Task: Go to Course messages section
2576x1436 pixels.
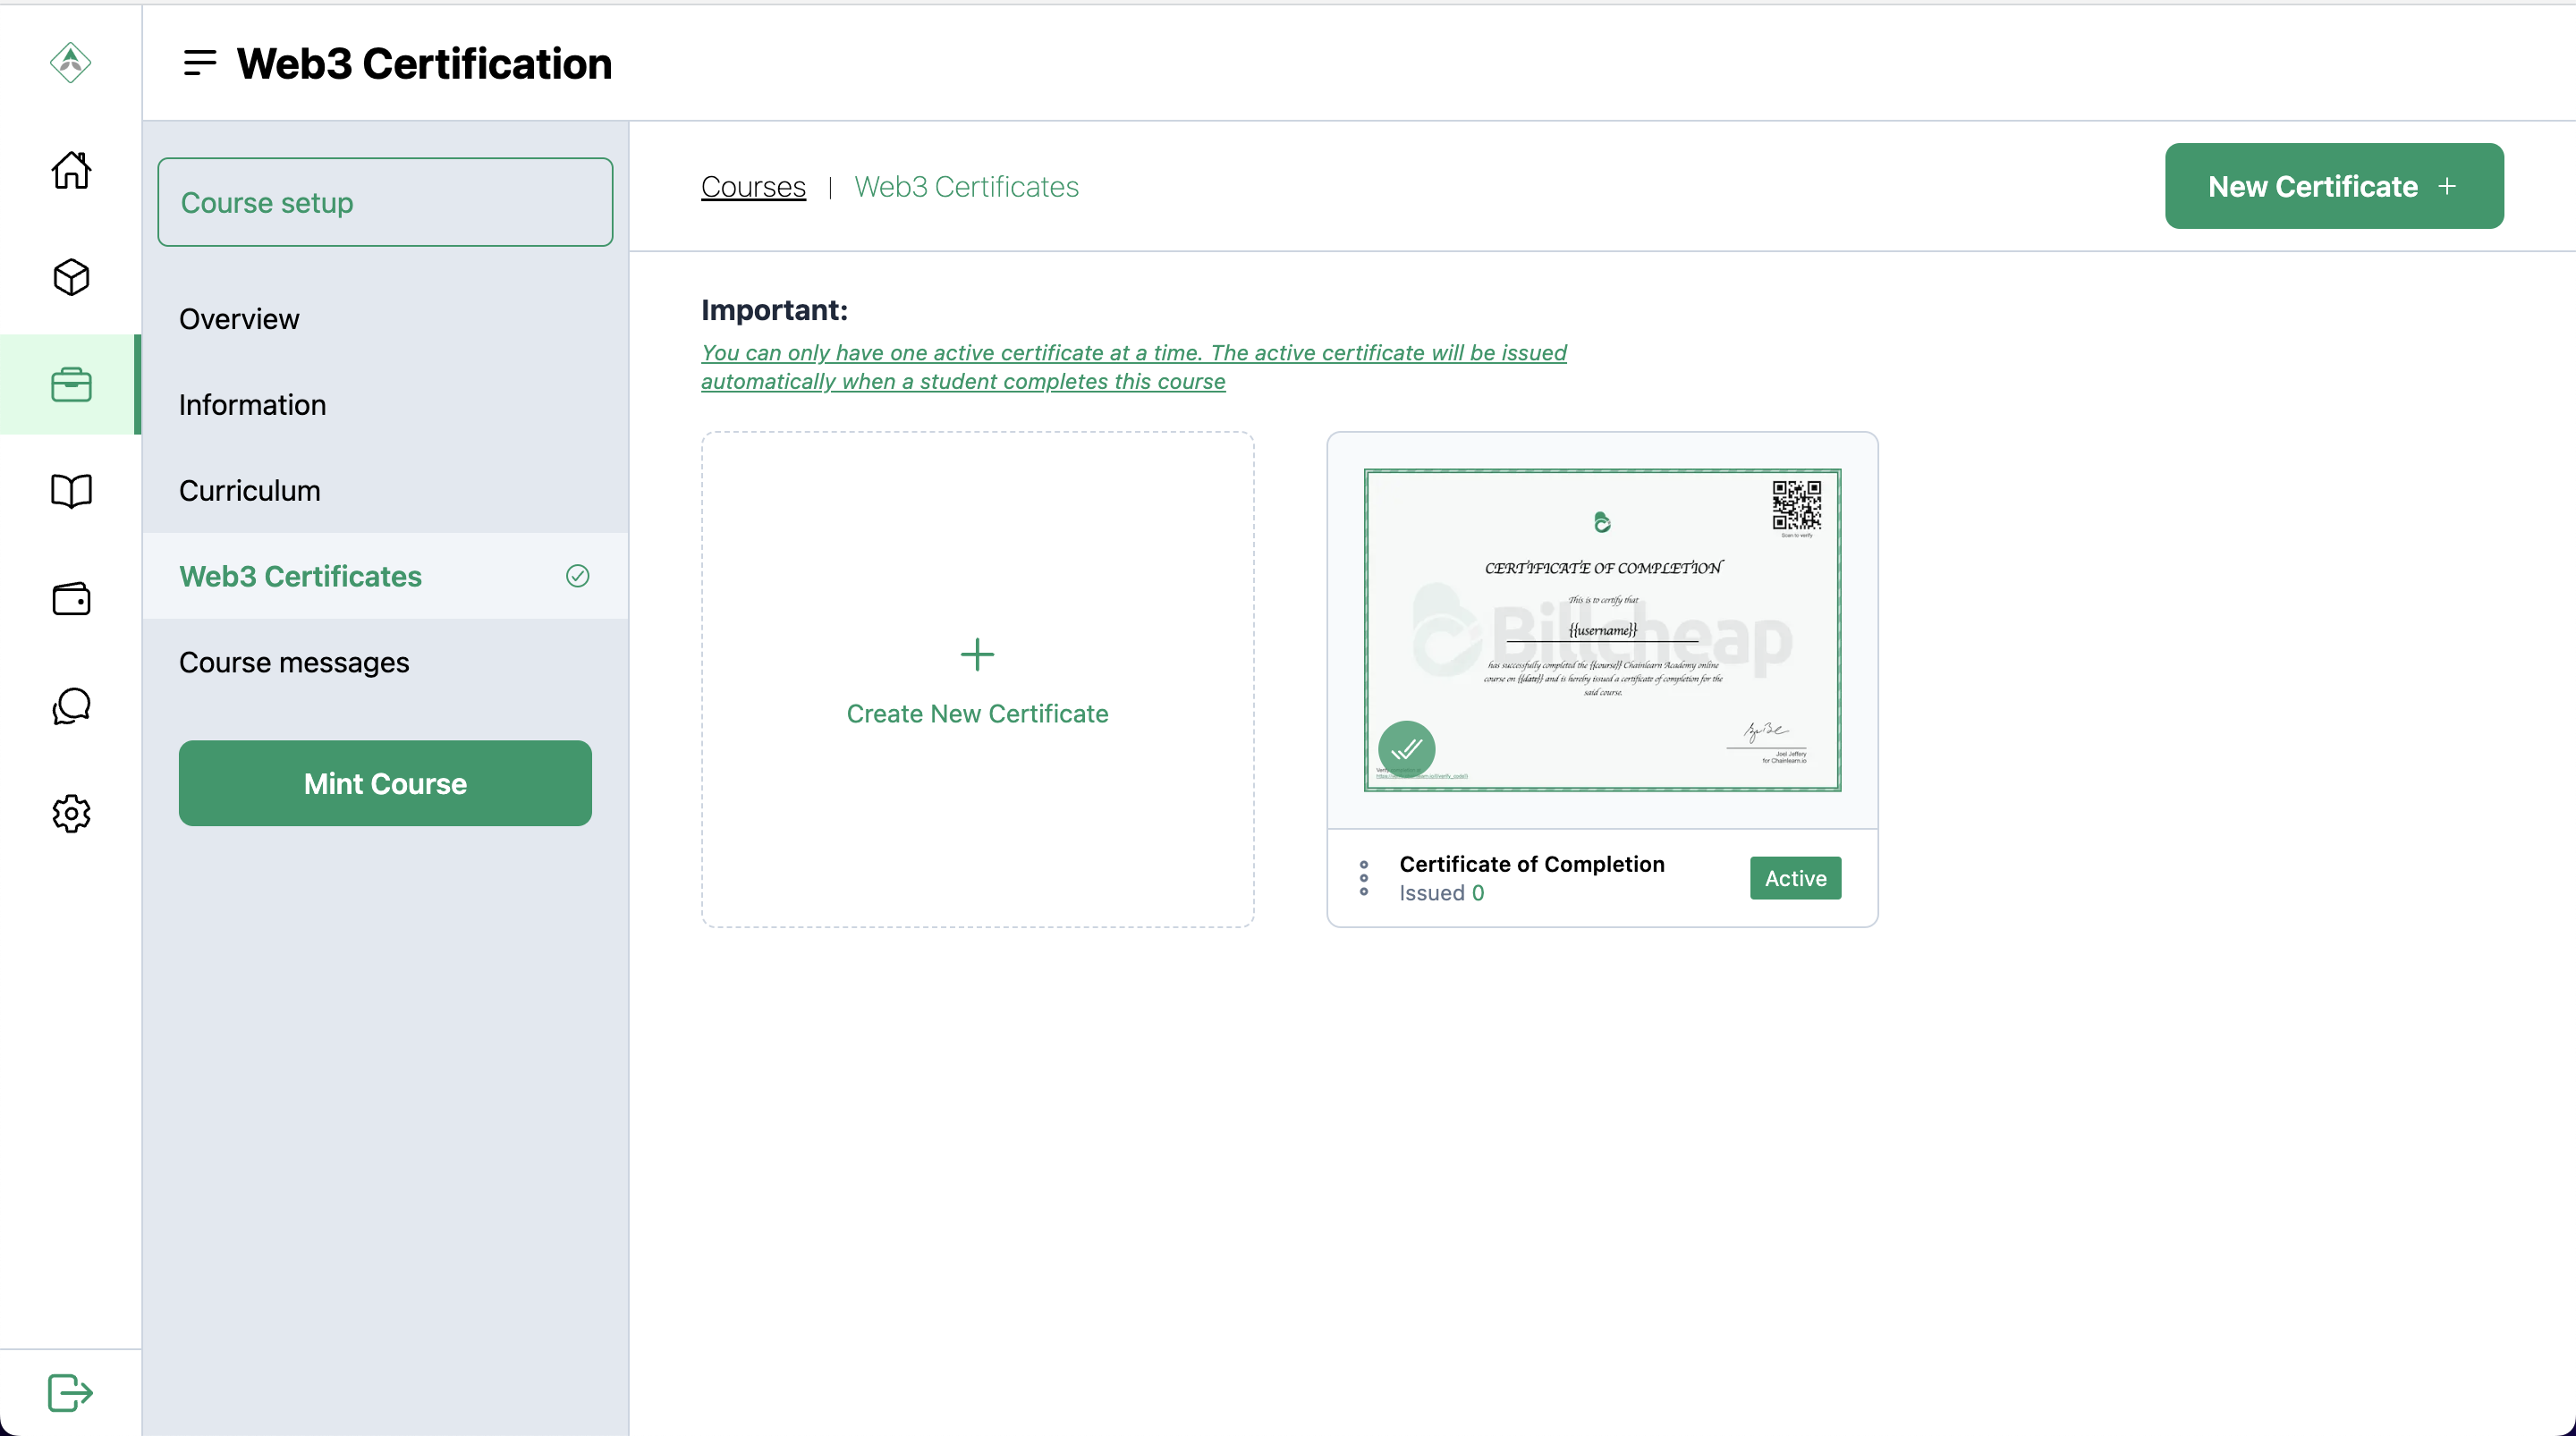Action: pyautogui.click(x=294, y=662)
